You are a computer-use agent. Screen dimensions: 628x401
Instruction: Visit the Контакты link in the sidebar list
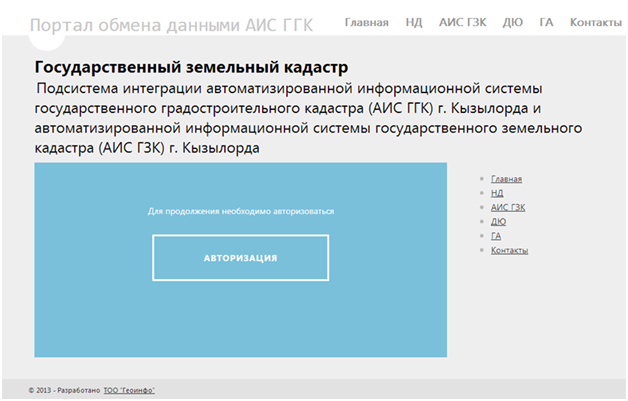click(509, 250)
